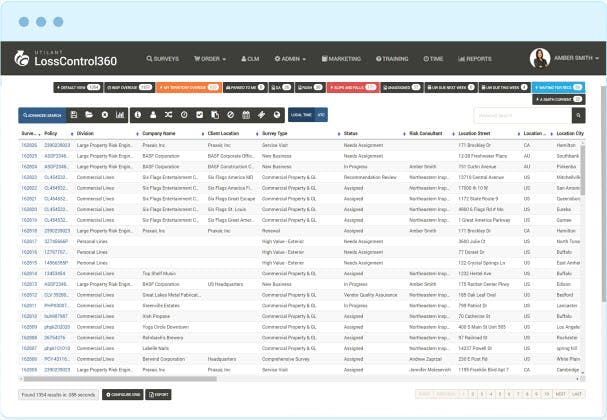Click the LossControl360 logo
This screenshot has width=607, height=420.
65,59
